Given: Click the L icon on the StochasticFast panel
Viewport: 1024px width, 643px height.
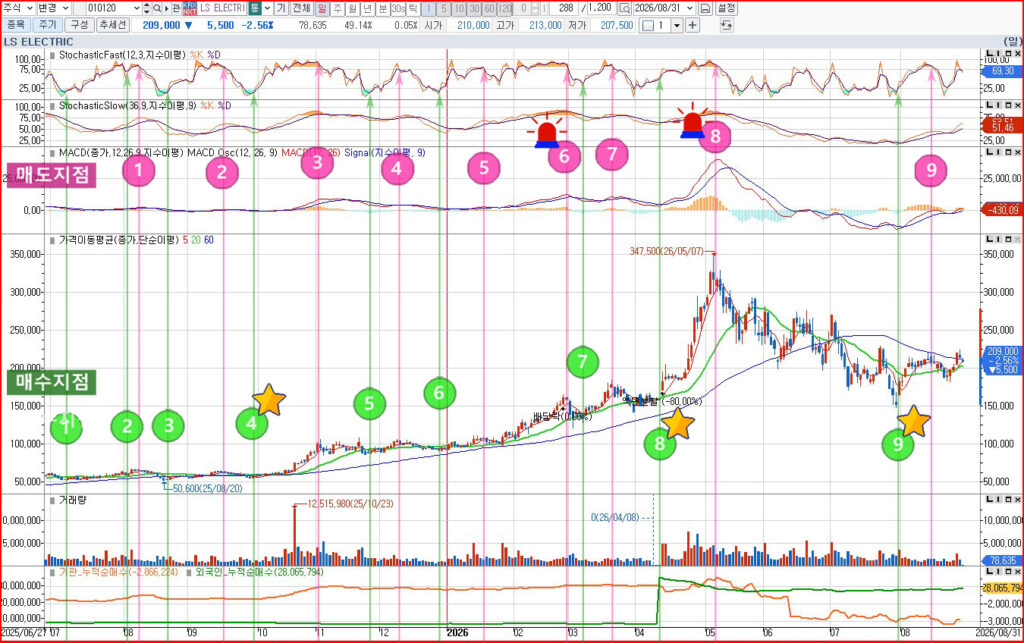Looking at the screenshot, I should 989,54.
